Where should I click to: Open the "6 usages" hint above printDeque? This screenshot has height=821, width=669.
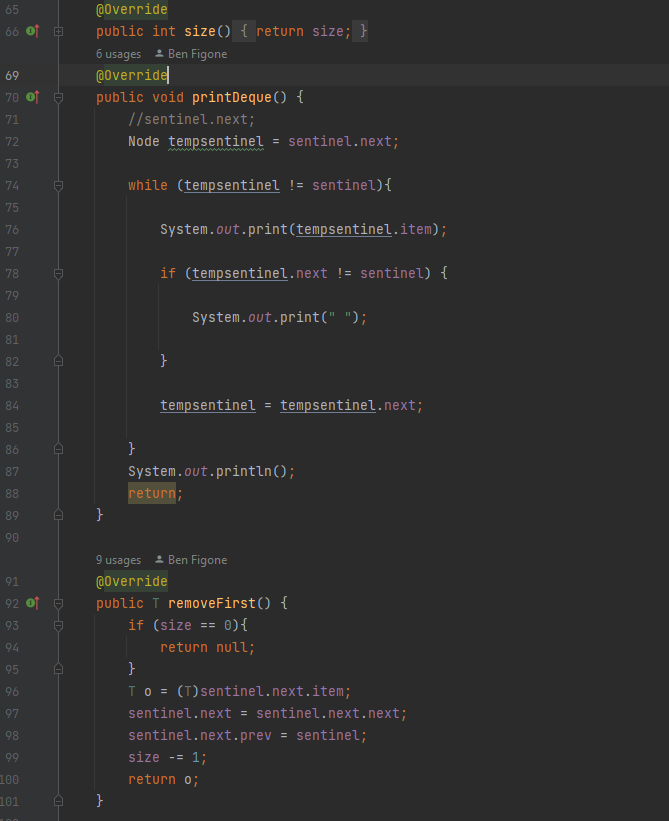(118, 54)
